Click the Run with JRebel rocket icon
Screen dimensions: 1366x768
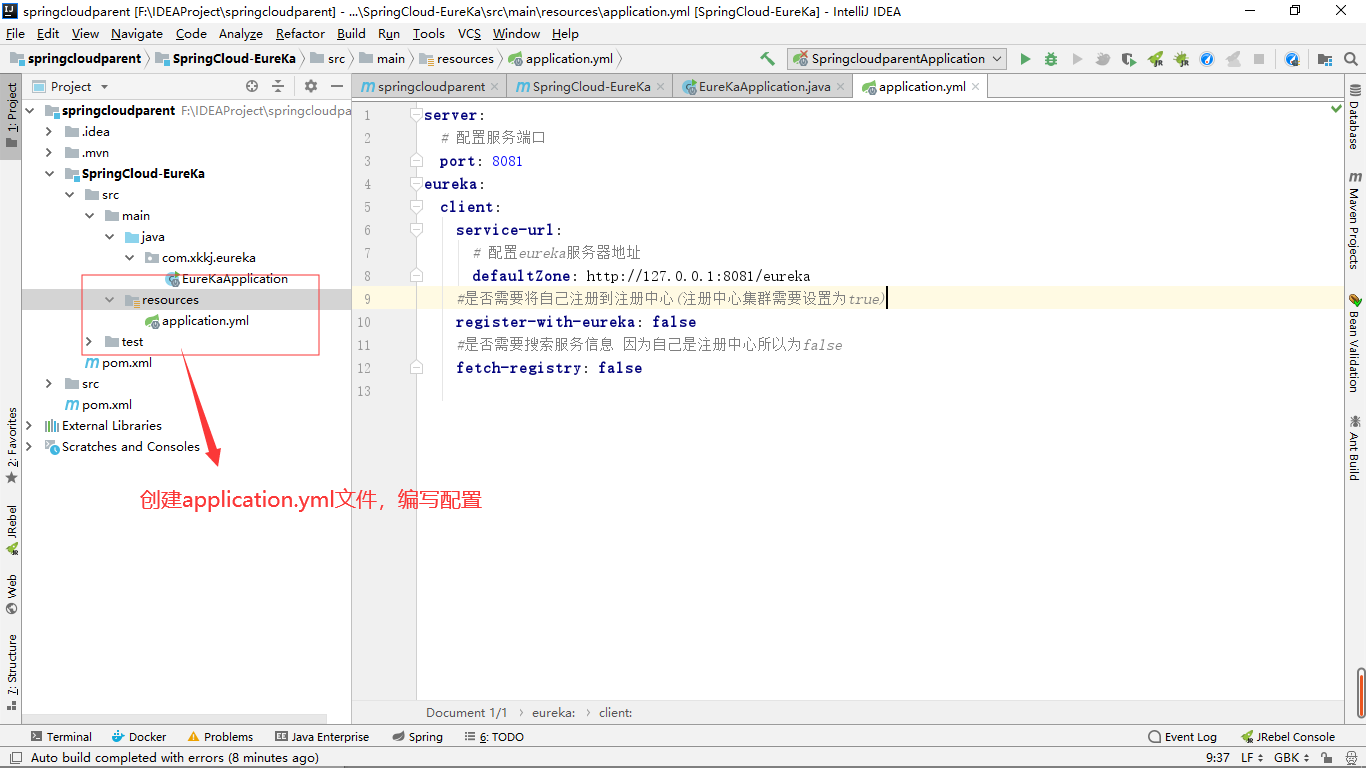1155,59
